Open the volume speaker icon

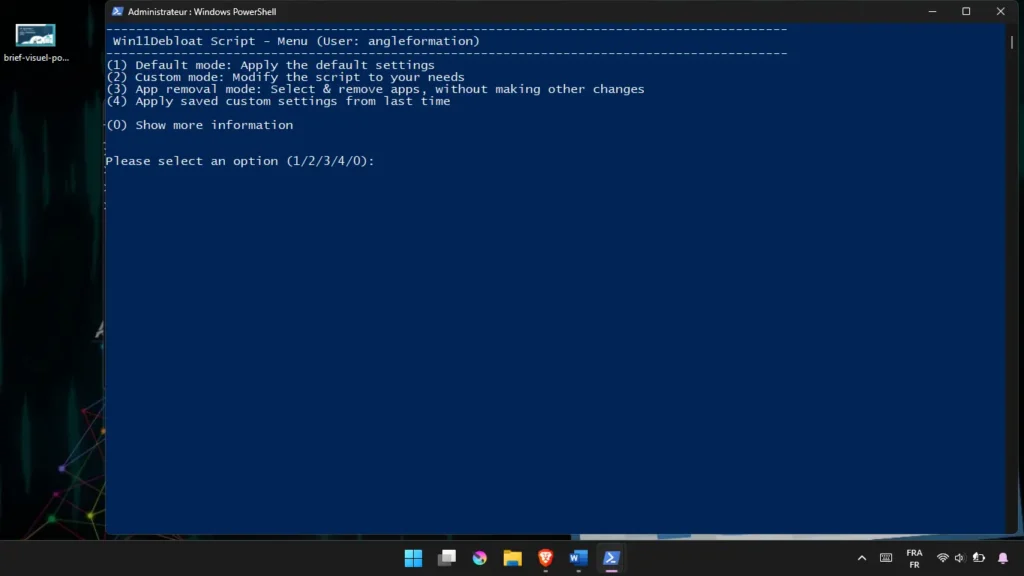pyautogui.click(x=959, y=558)
